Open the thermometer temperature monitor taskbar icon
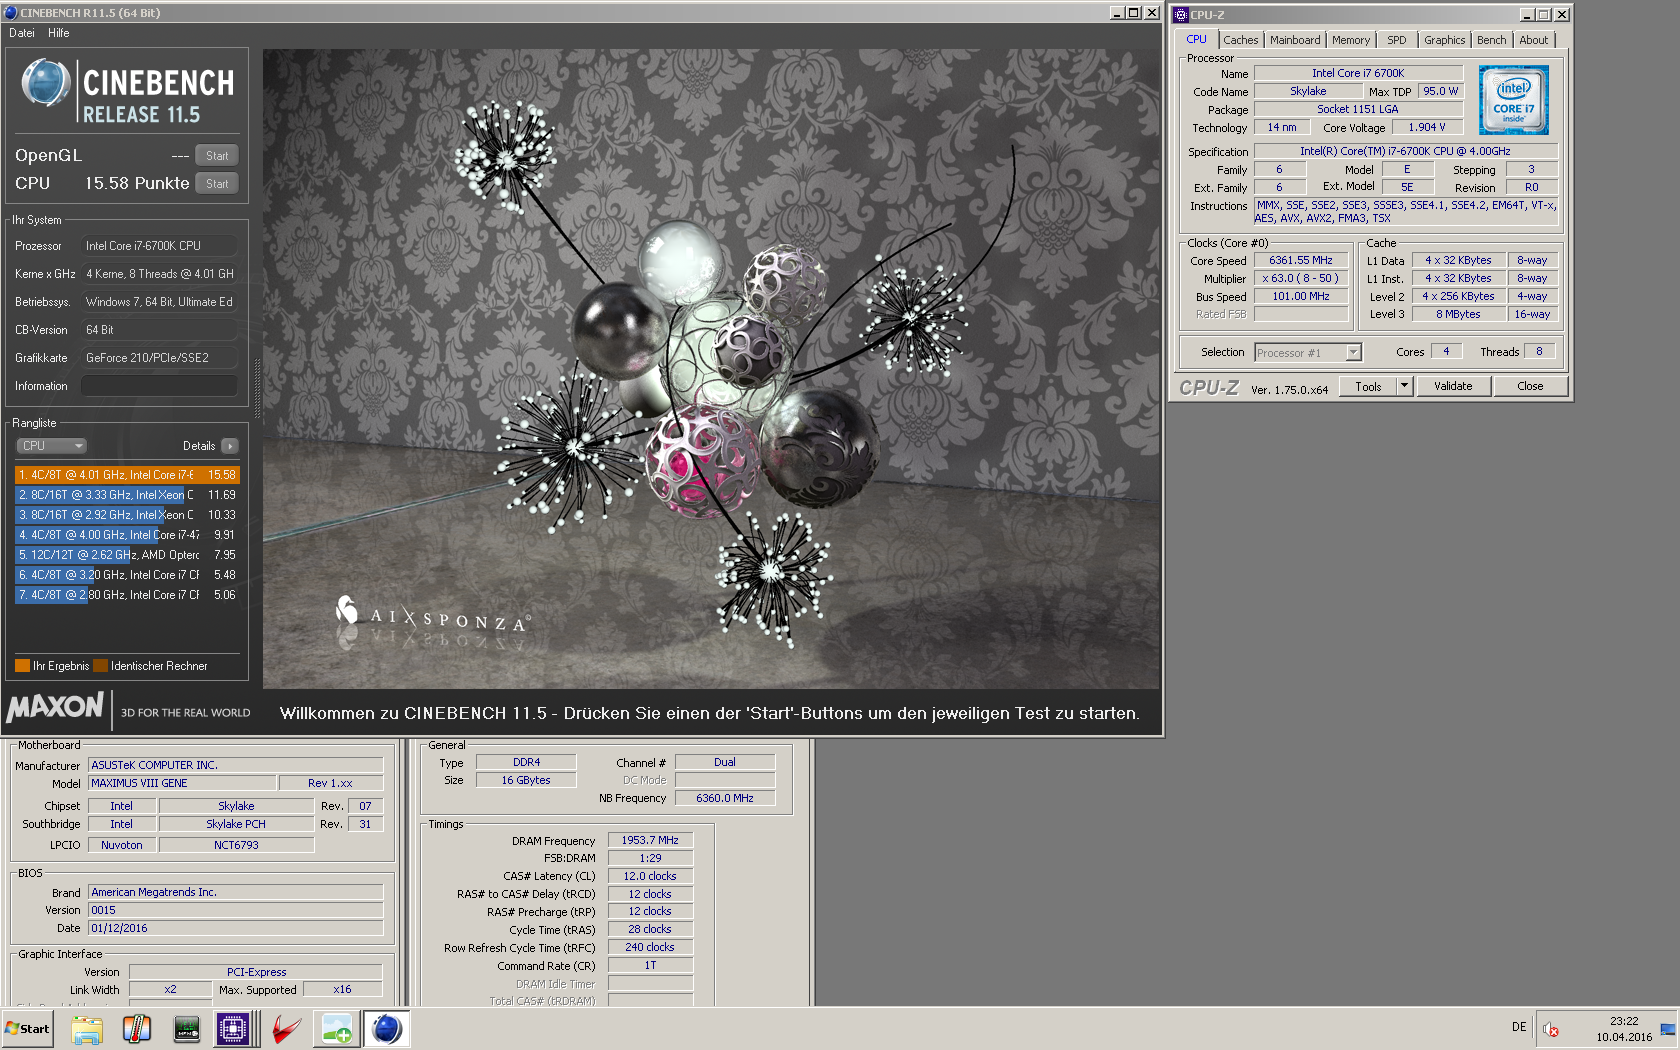This screenshot has height=1050, width=1680. (x=137, y=1029)
